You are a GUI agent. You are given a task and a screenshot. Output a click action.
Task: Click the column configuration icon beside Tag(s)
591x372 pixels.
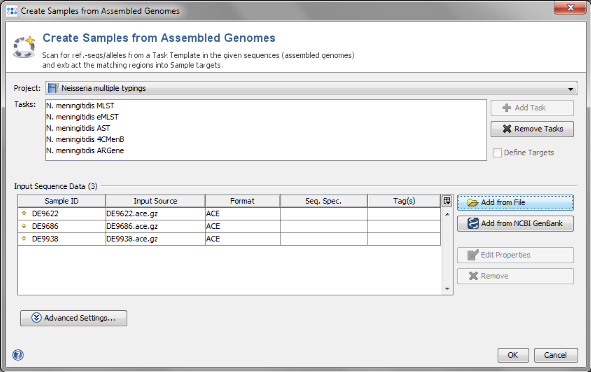point(447,201)
